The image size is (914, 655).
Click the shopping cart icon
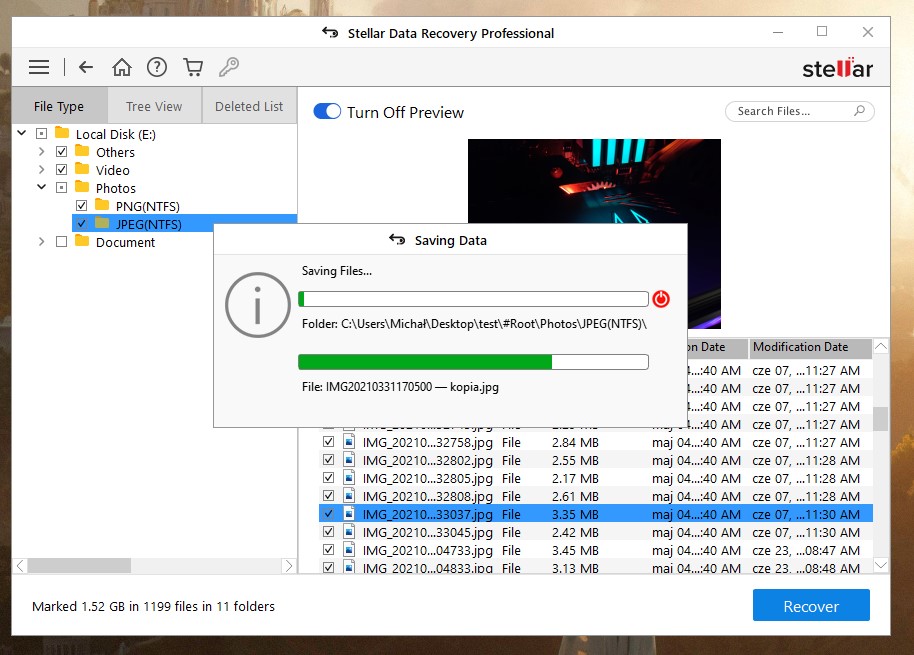pos(193,67)
